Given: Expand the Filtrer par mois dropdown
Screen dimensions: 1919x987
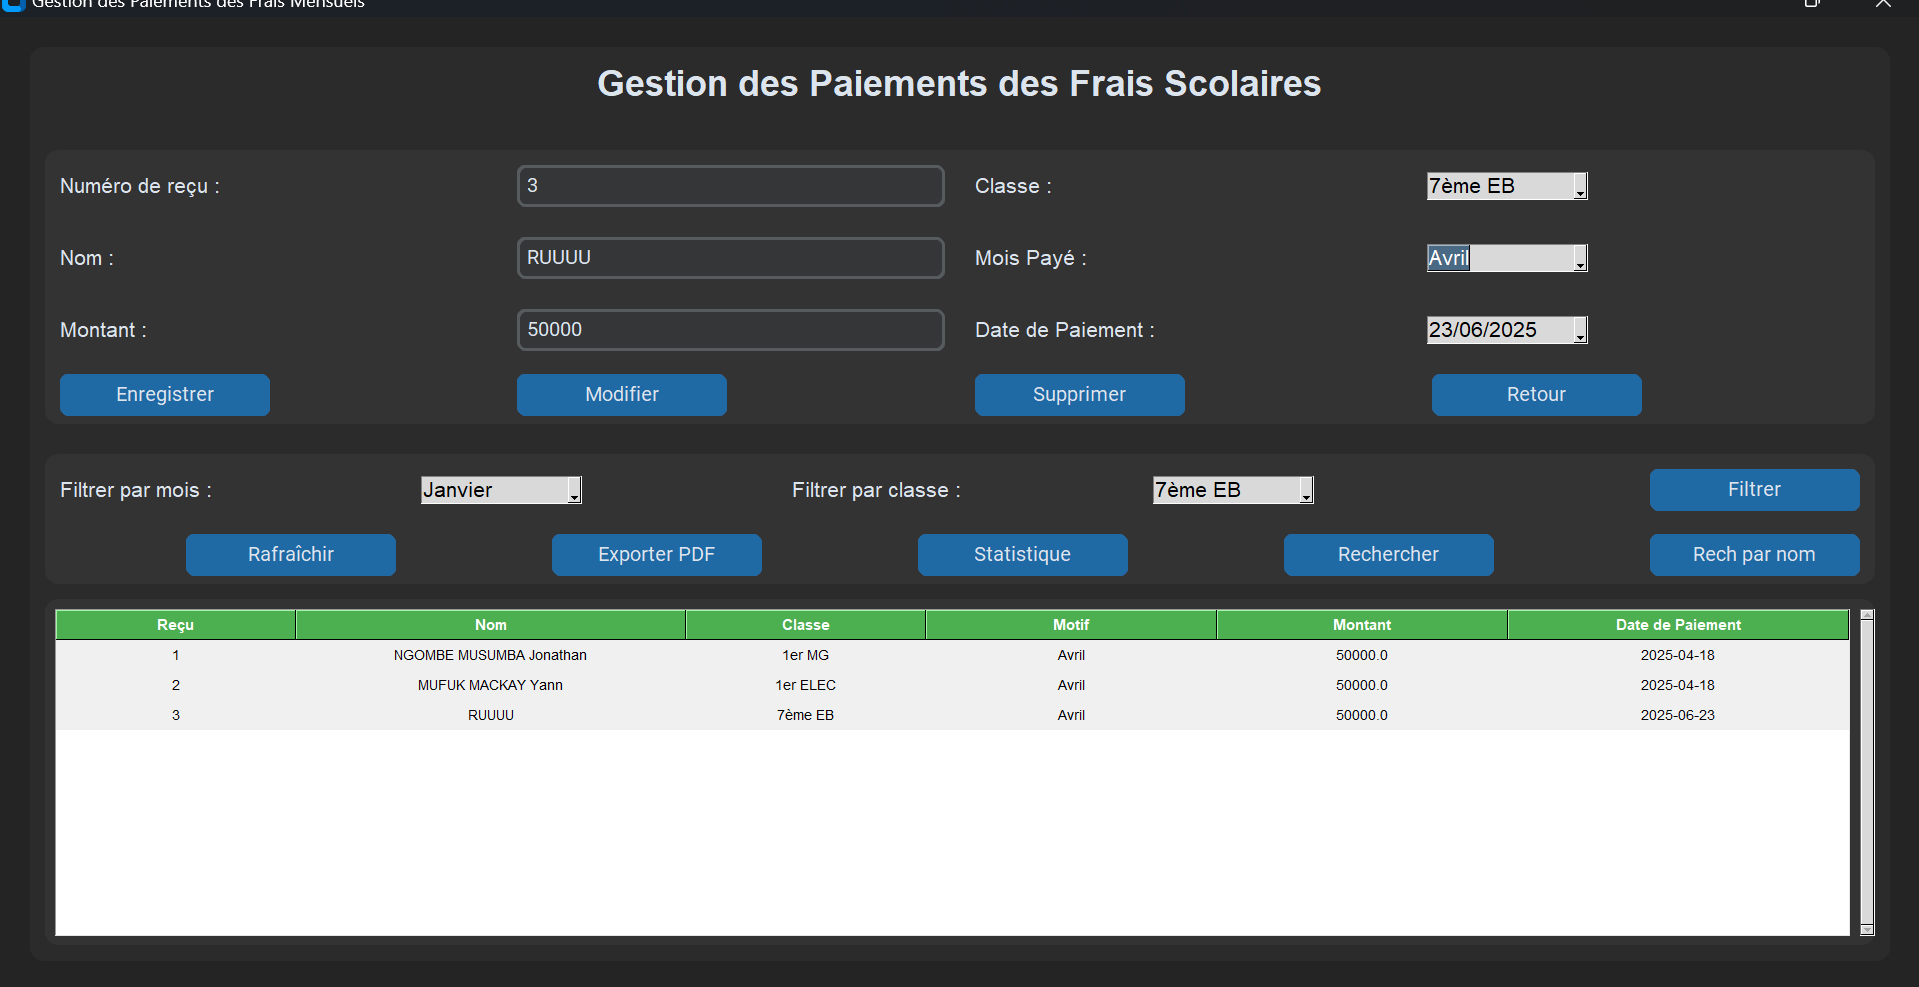Looking at the screenshot, I should click(x=574, y=491).
